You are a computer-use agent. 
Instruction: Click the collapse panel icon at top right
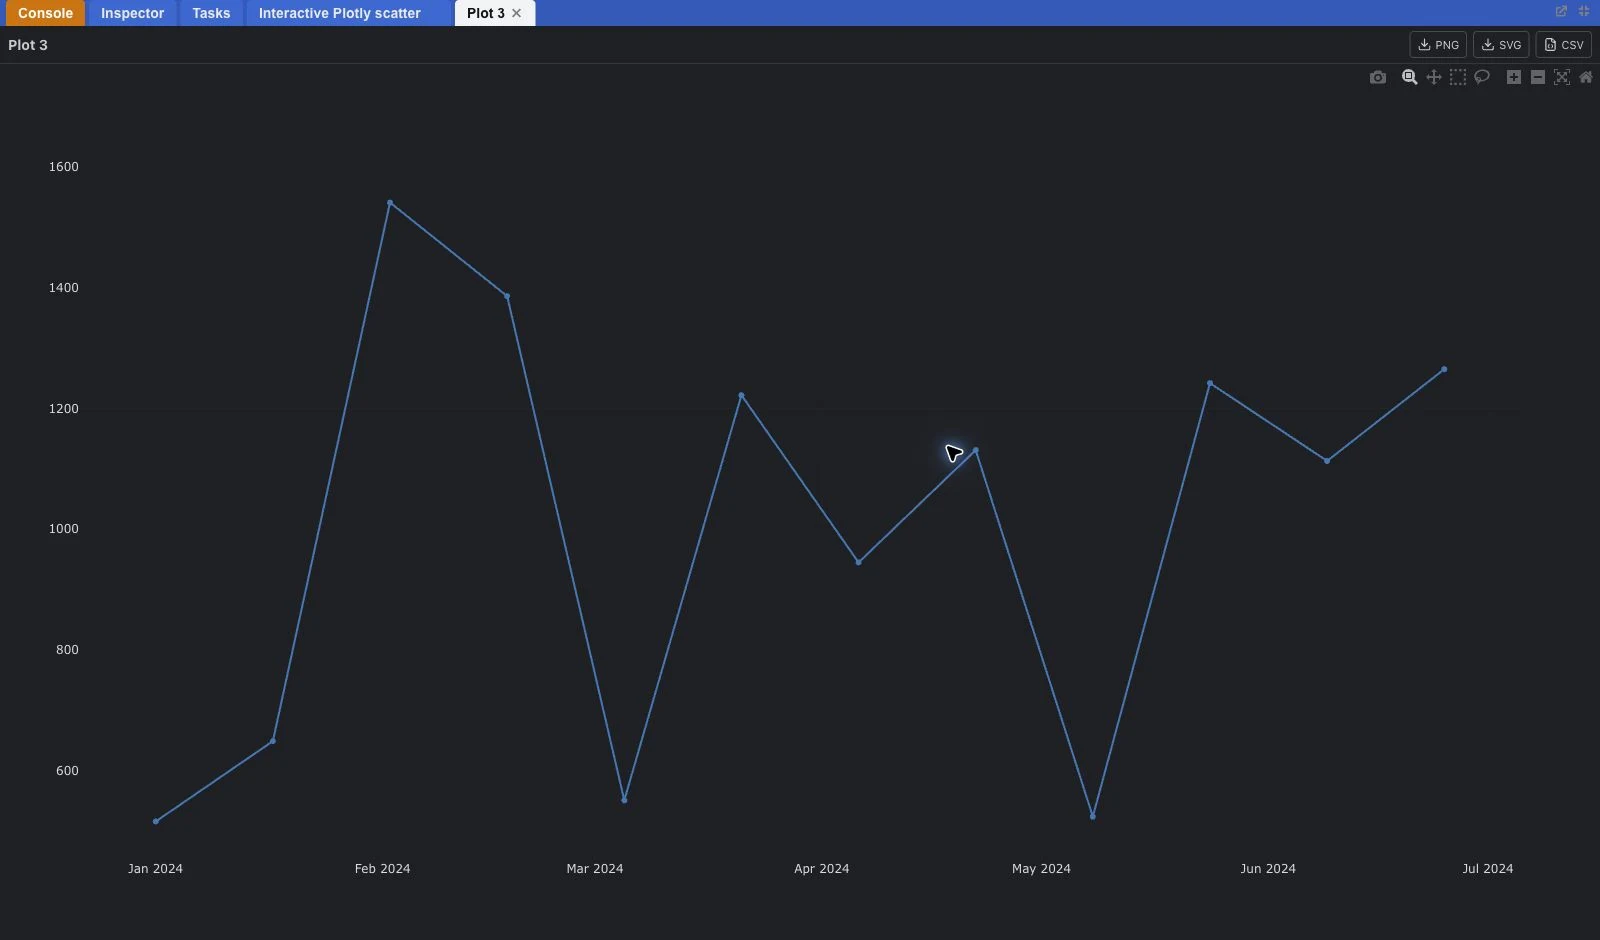pyautogui.click(x=1584, y=12)
